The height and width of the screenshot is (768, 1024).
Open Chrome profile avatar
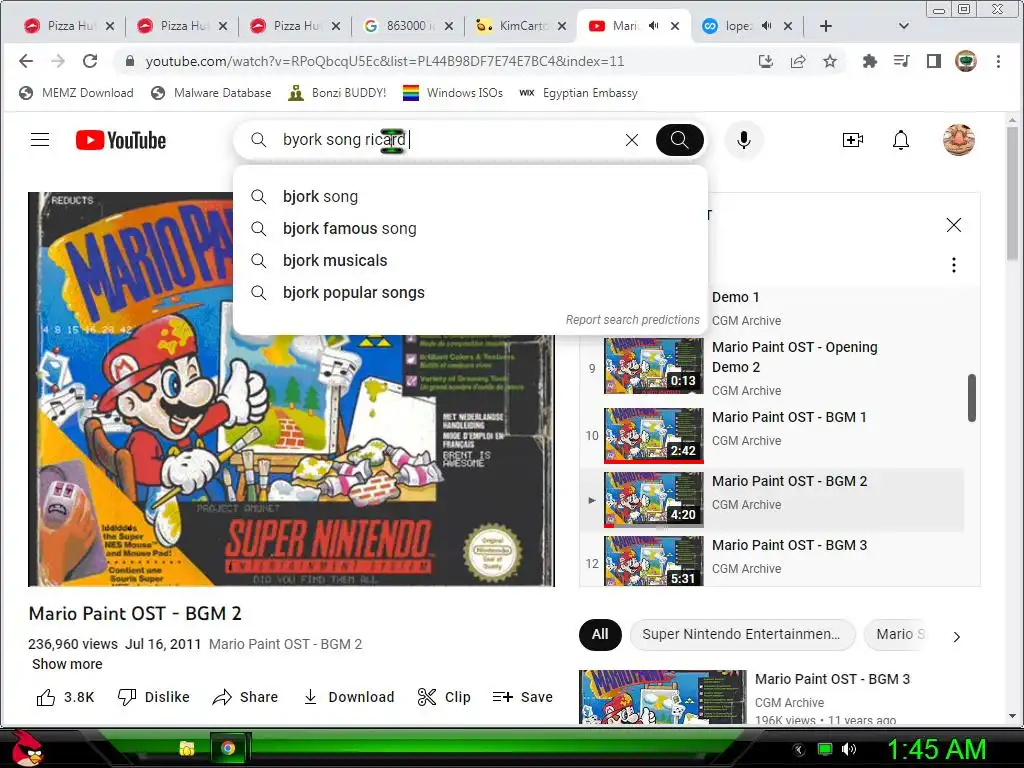[965, 61]
